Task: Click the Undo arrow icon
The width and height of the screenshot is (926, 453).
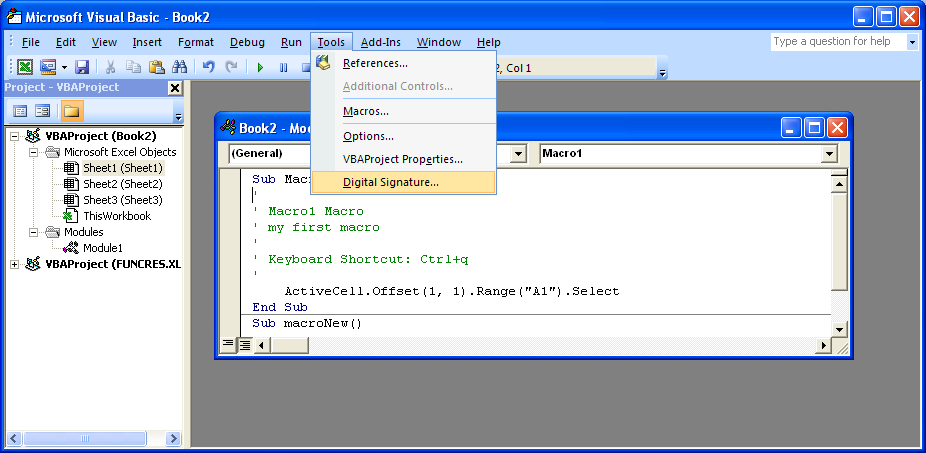Action: [x=208, y=67]
